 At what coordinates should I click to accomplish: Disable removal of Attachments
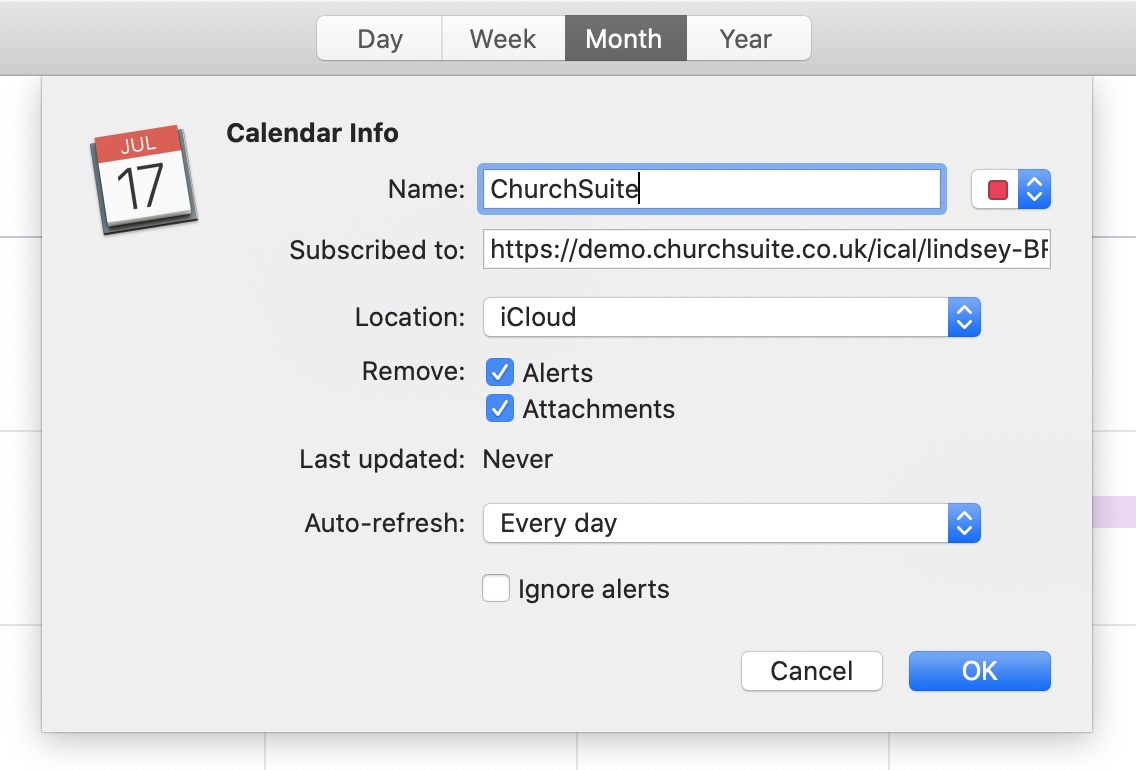point(500,408)
